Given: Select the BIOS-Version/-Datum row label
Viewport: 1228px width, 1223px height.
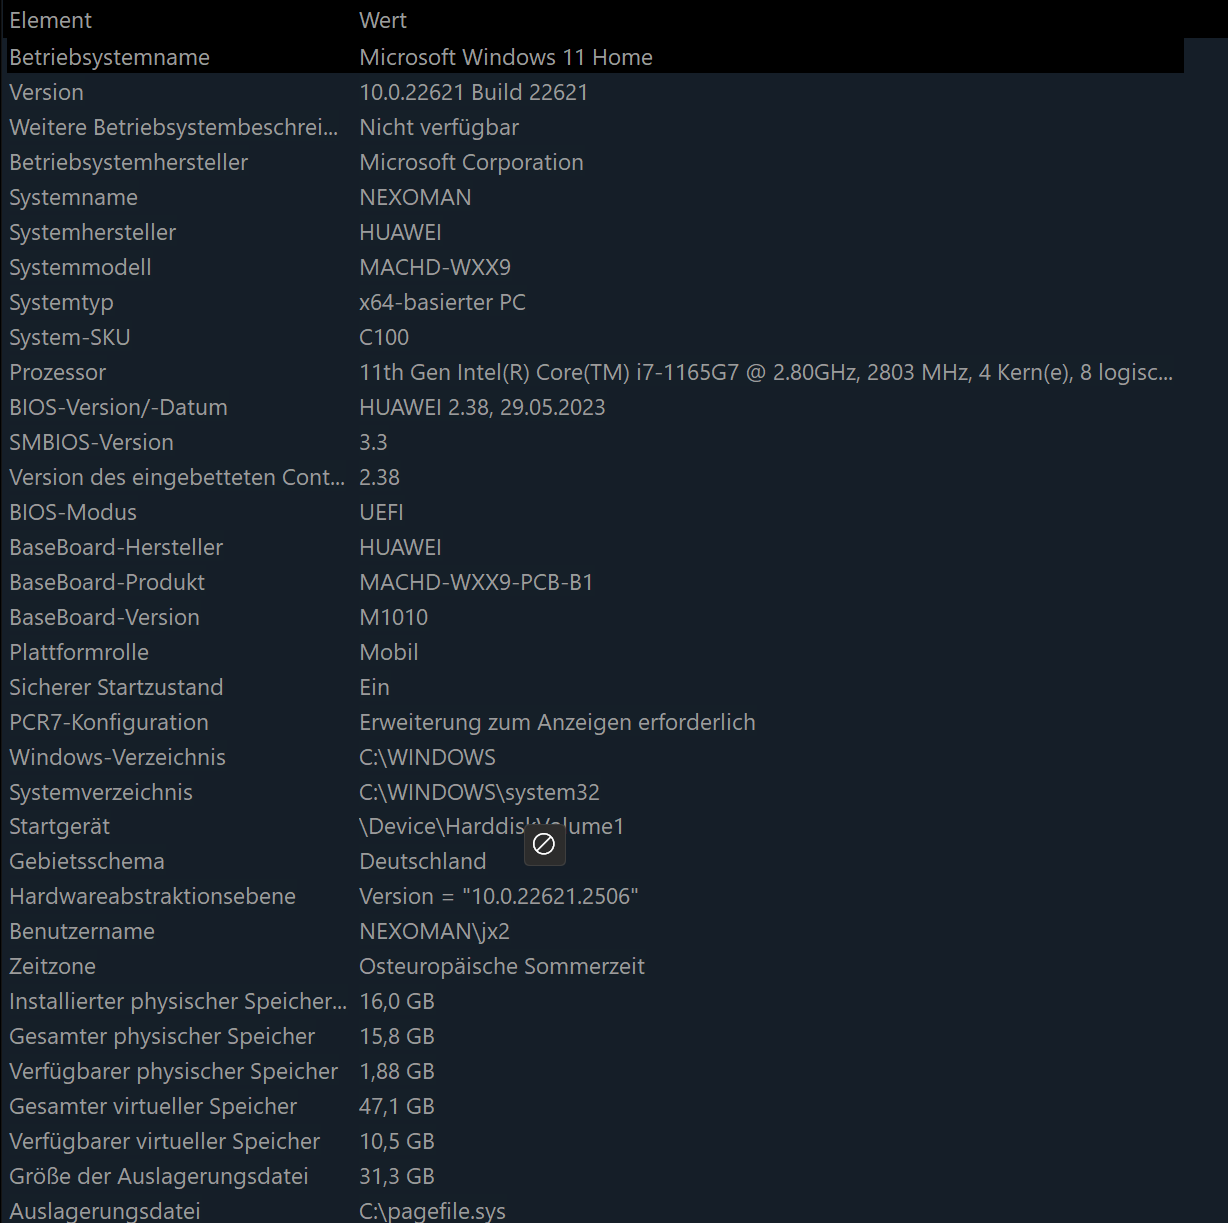Looking at the screenshot, I should [x=119, y=407].
